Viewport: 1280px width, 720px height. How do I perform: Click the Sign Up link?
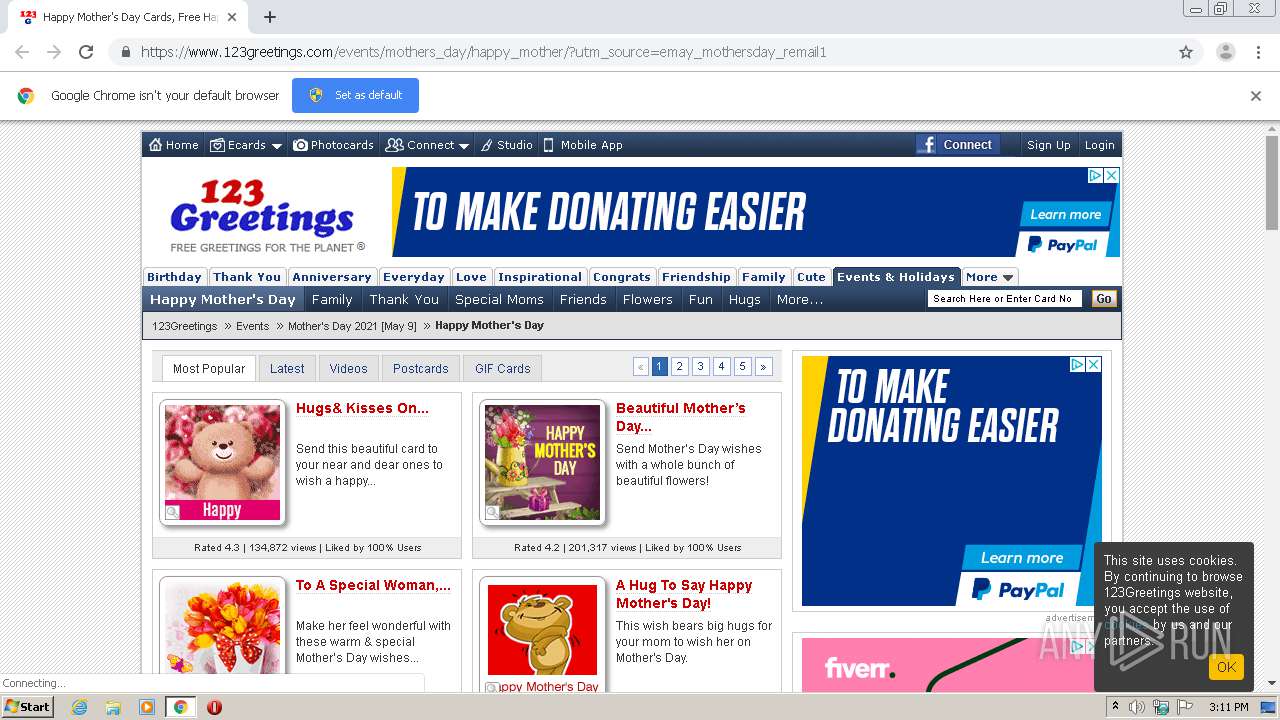tap(1049, 145)
